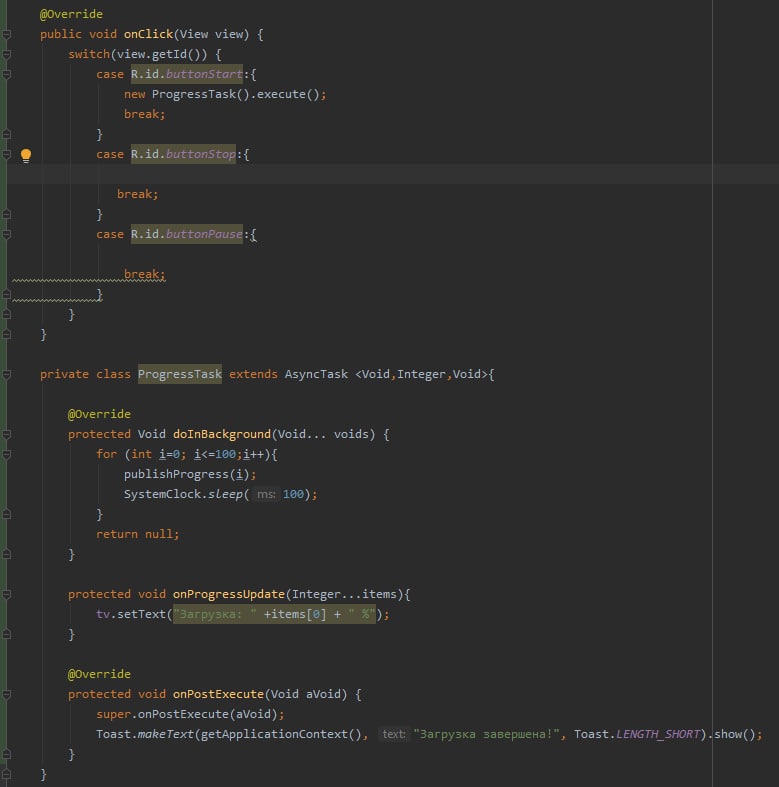This screenshot has height=787, width=779.
Task: Collapse the onProgressUpdate method fold marker
Action: click(x=7, y=595)
